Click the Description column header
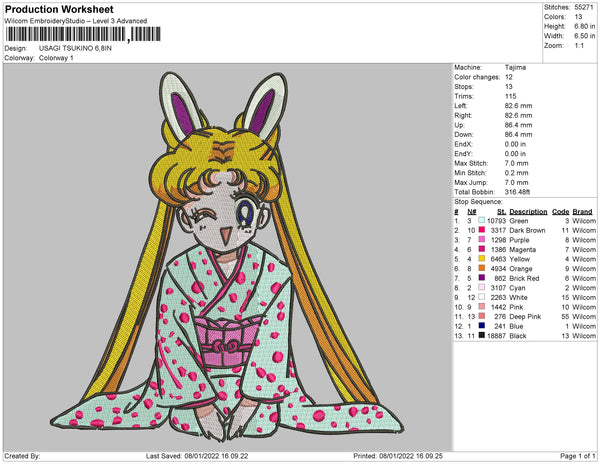The width and height of the screenshot is (600, 464). click(x=528, y=212)
